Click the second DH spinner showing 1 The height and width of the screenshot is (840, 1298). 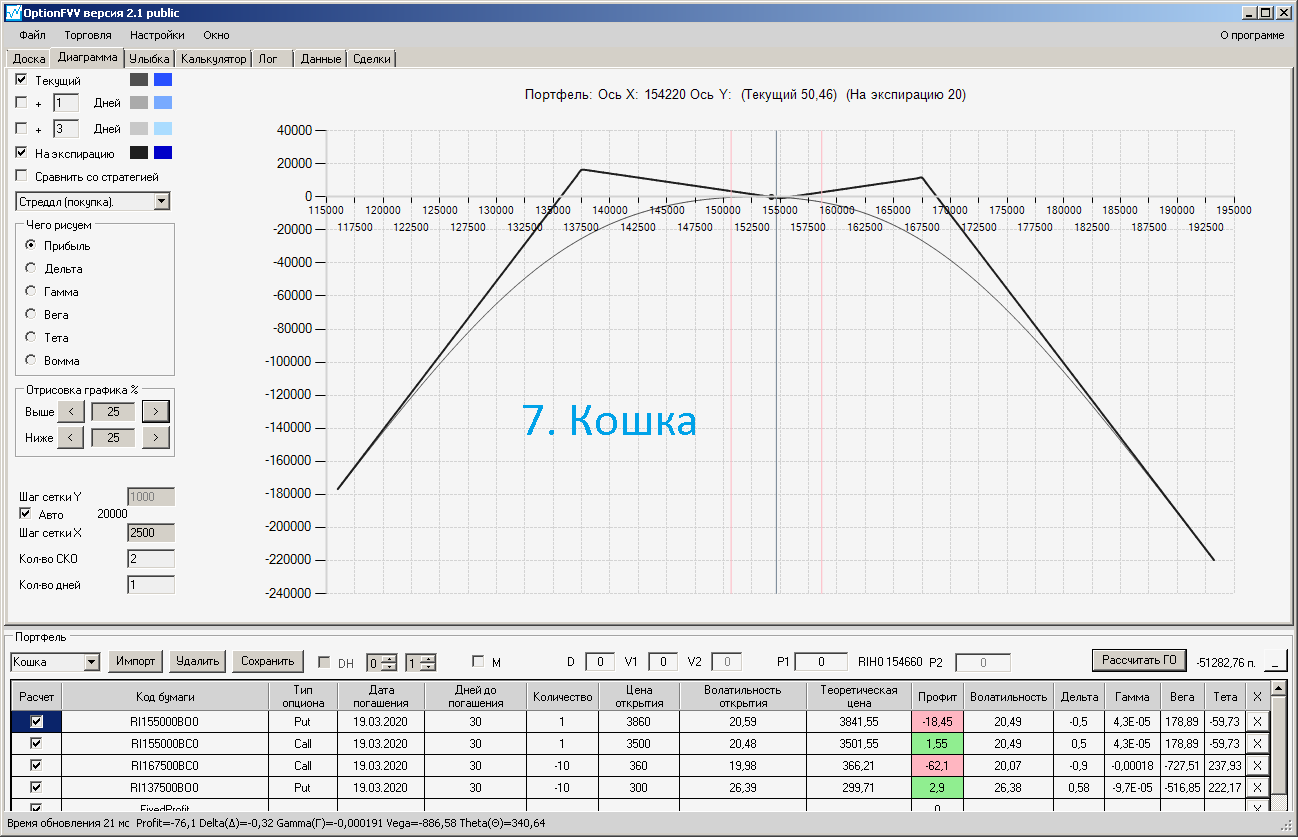[x=420, y=662]
